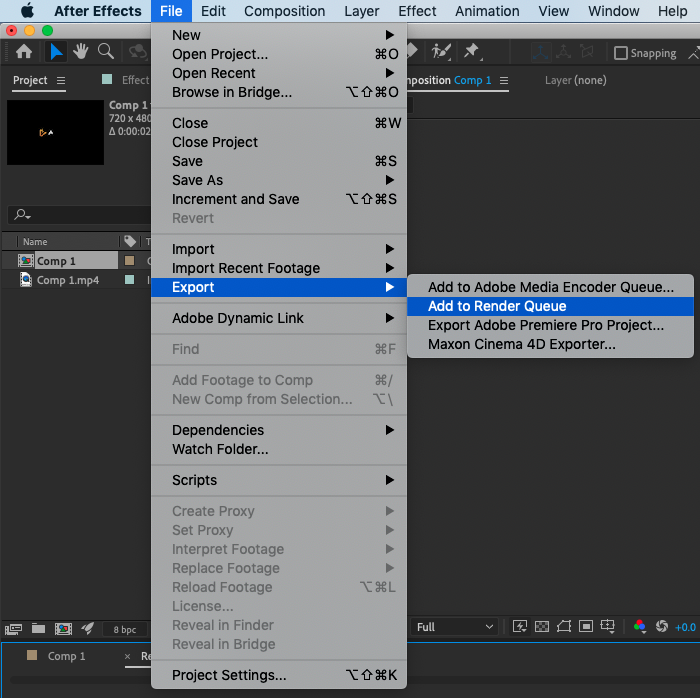Toggle the Region of Interest button

click(563, 627)
